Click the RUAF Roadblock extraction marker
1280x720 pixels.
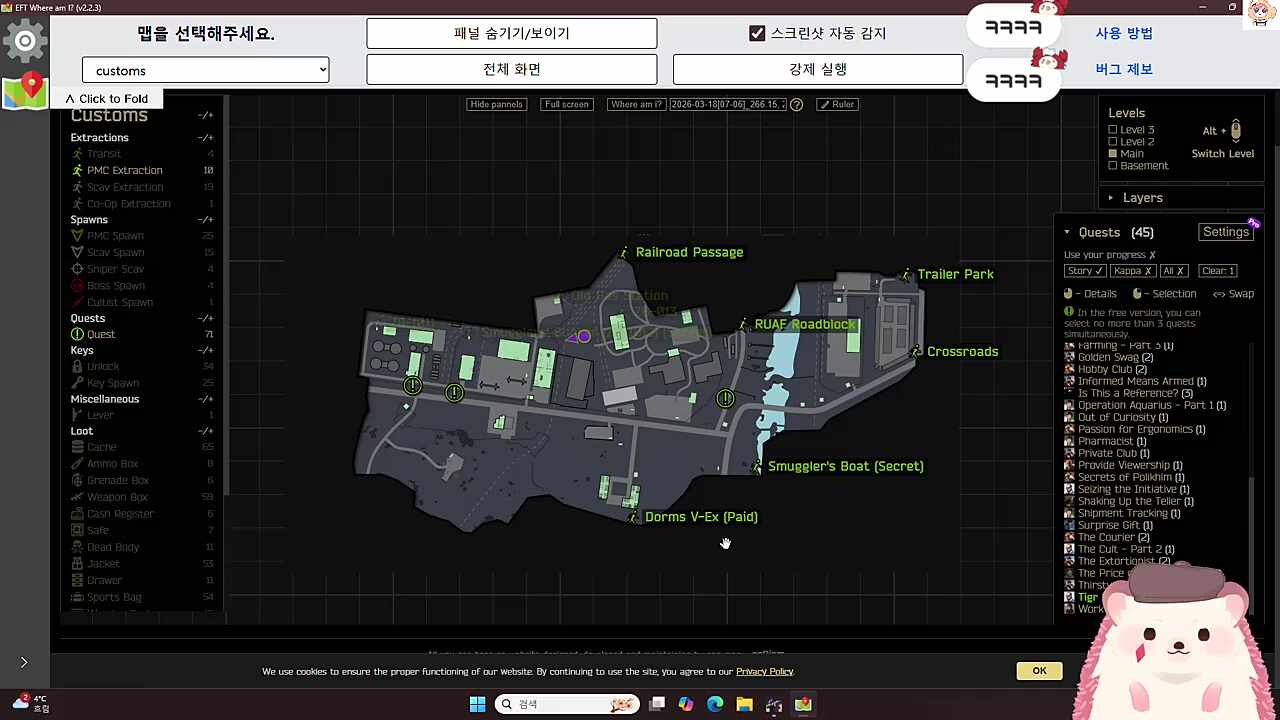744,325
